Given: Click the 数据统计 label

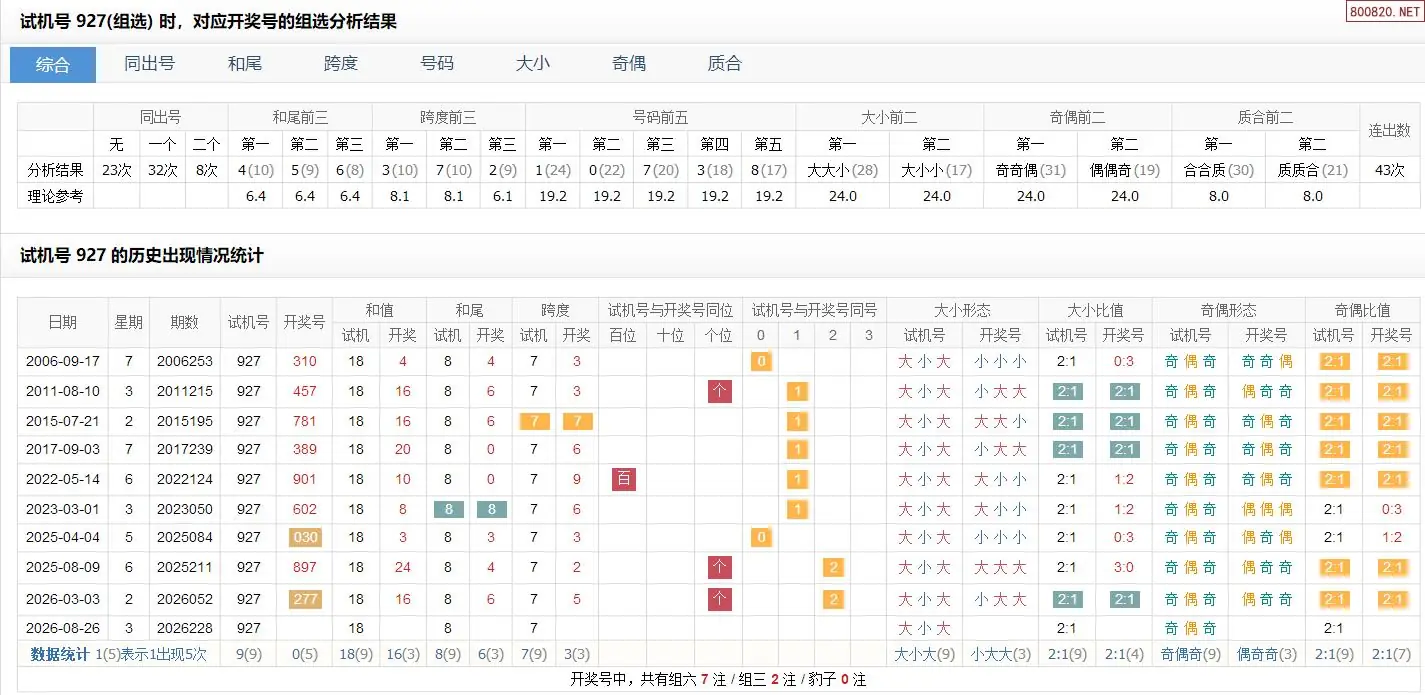Looking at the screenshot, I should tap(60, 654).
